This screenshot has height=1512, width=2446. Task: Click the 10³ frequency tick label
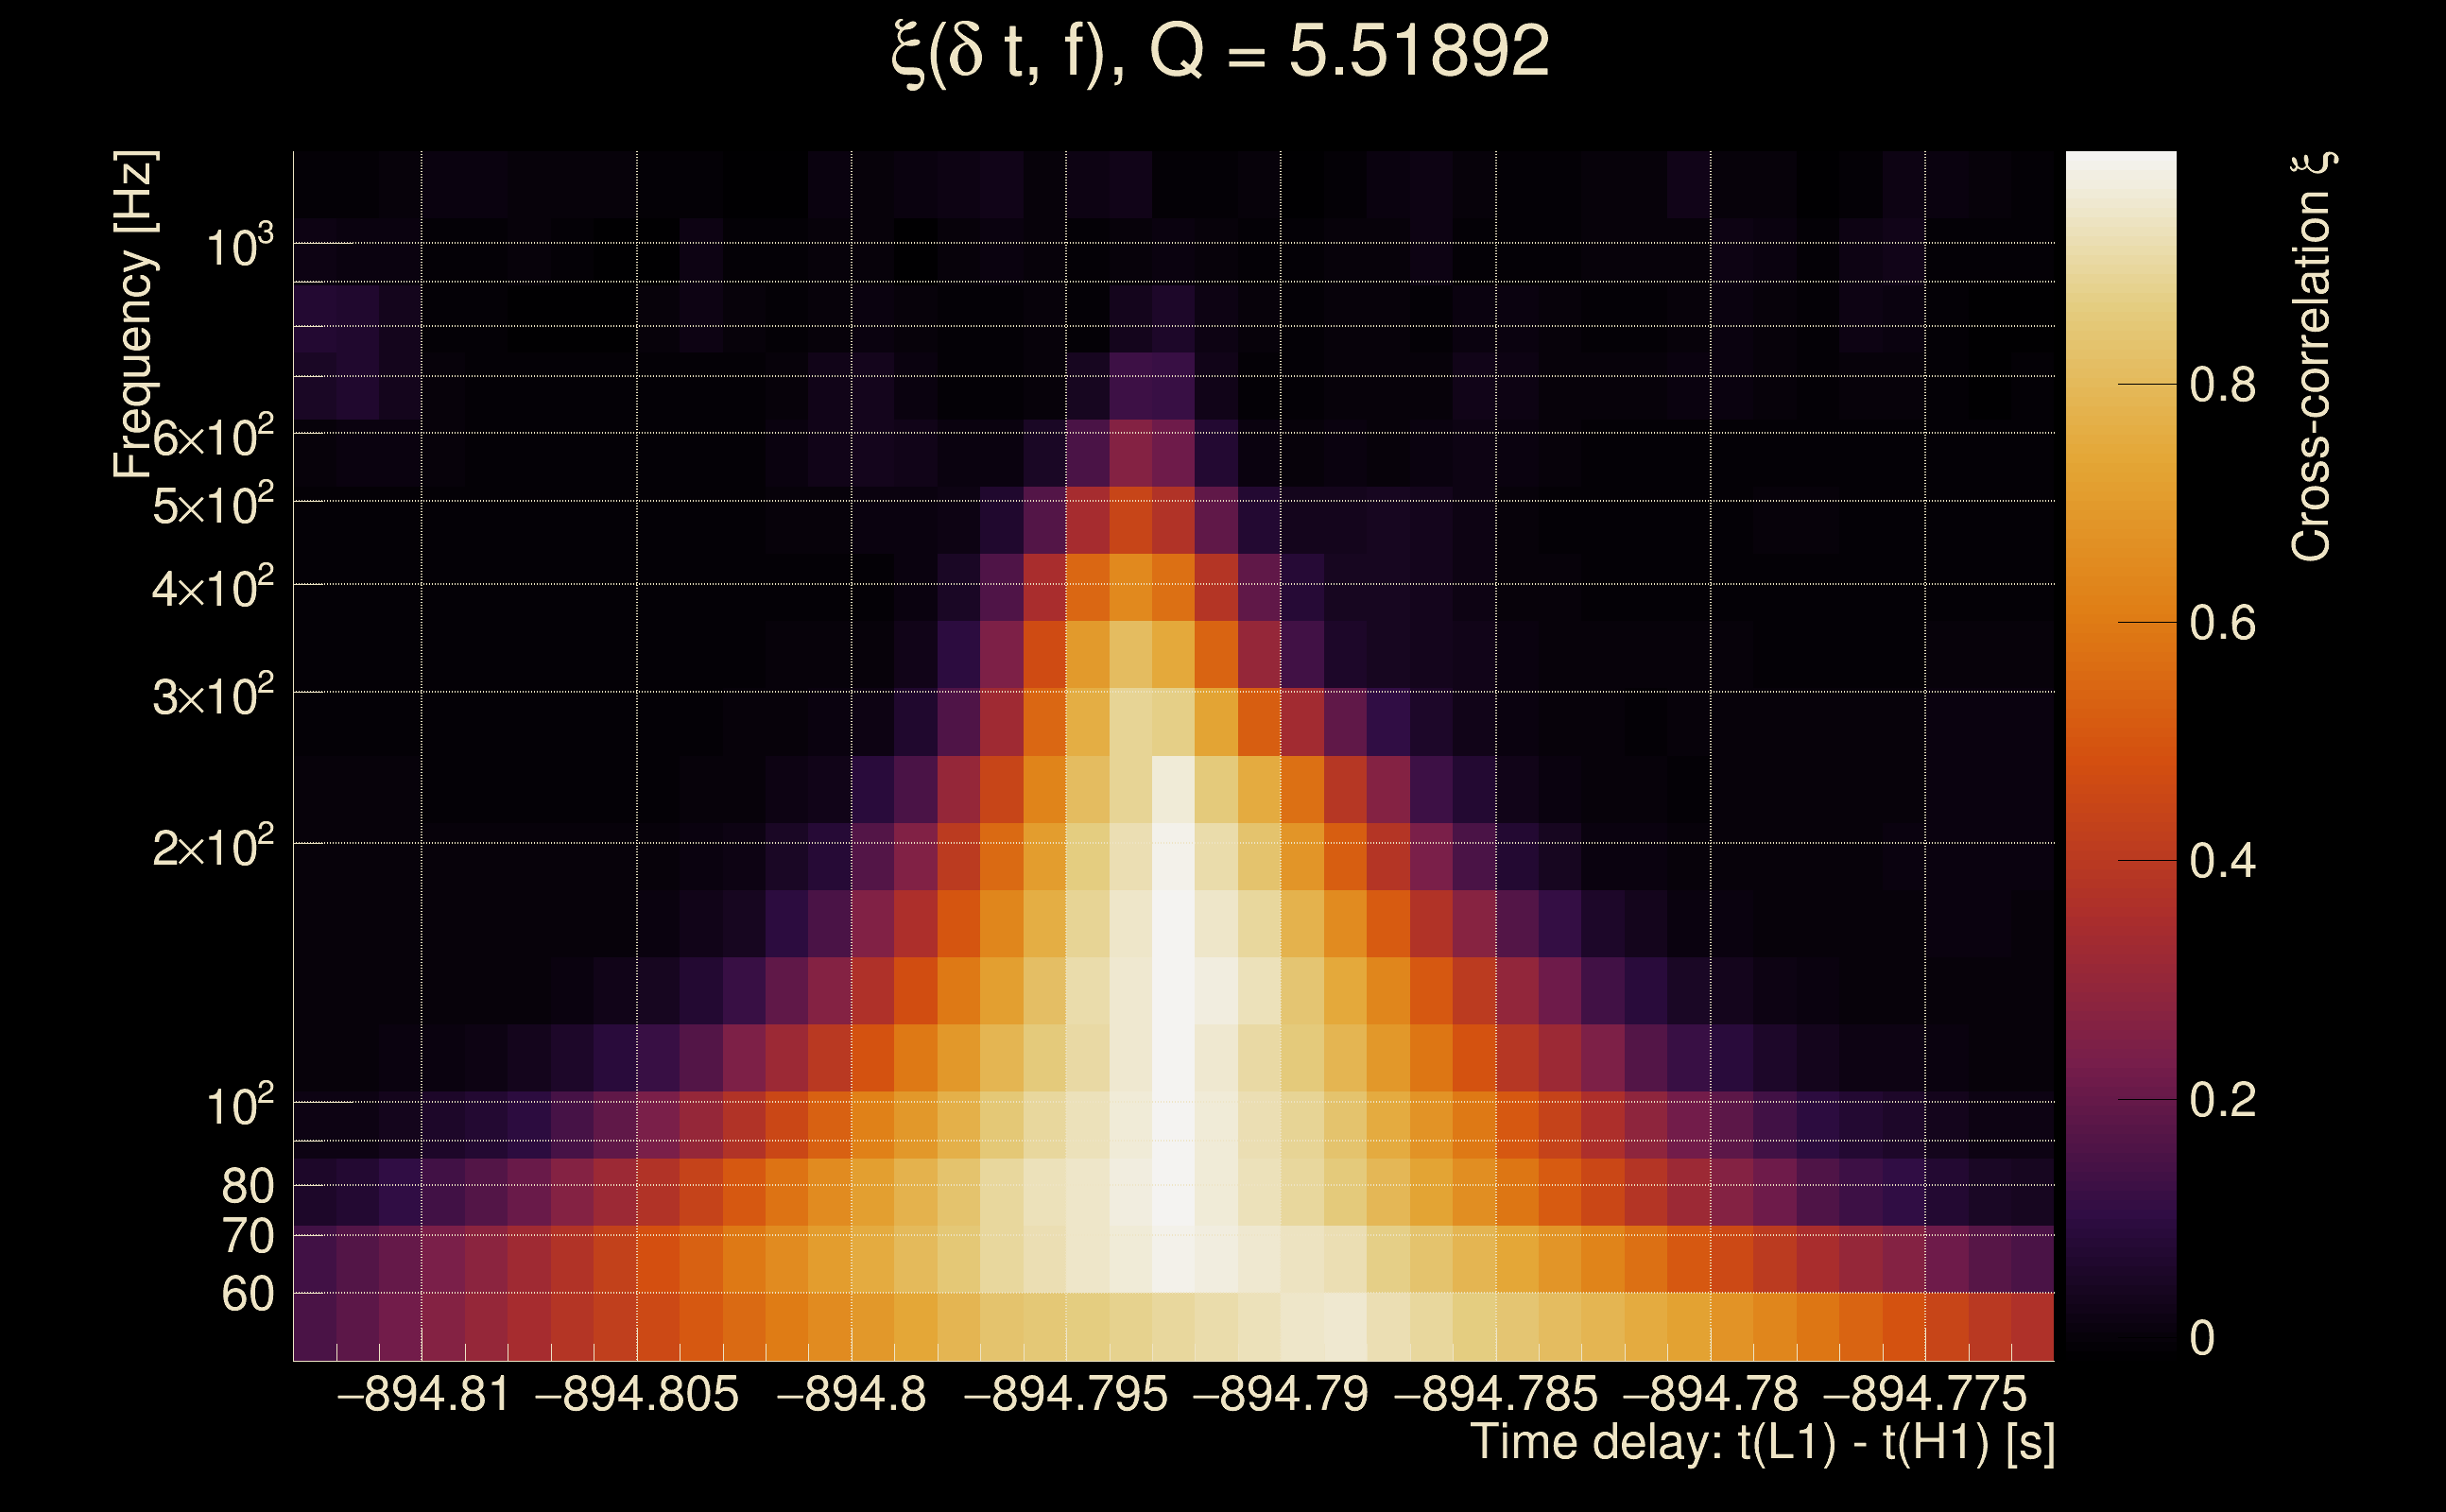pyautogui.click(x=238, y=247)
